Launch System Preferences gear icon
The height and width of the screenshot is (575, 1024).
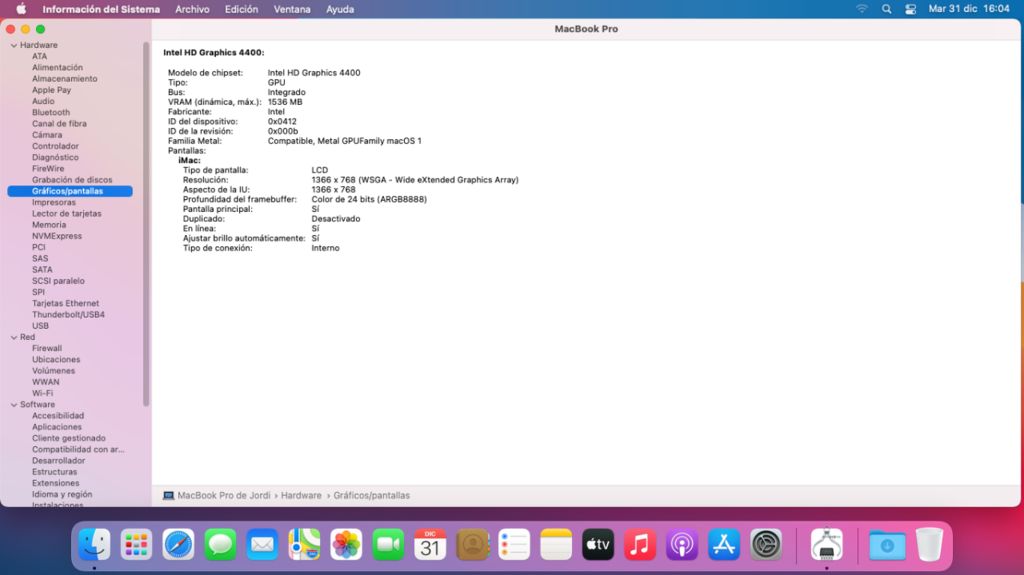pyautogui.click(x=766, y=545)
